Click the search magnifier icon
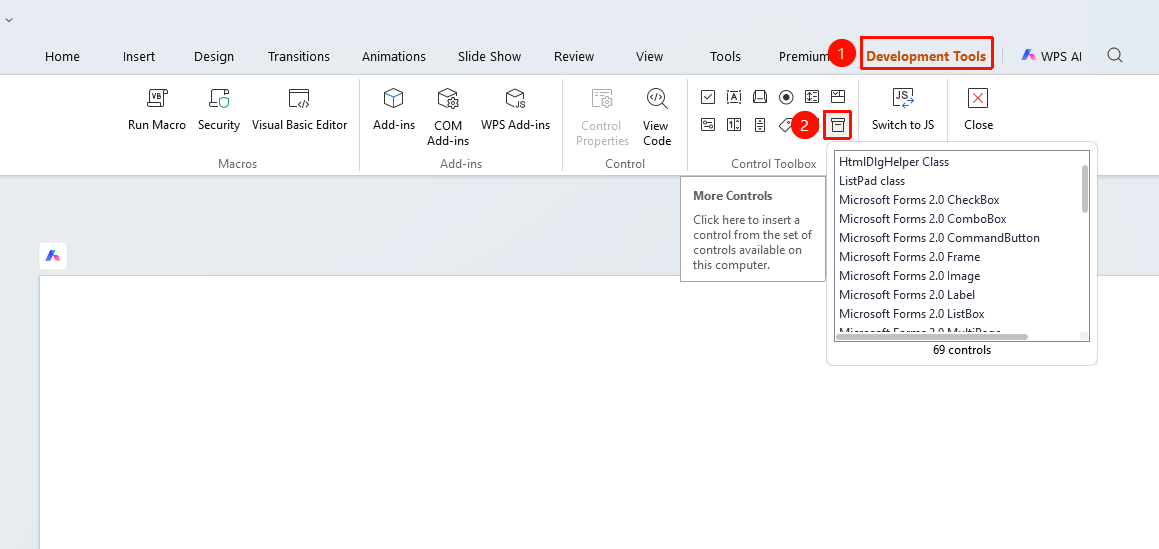 (1115, 55)
